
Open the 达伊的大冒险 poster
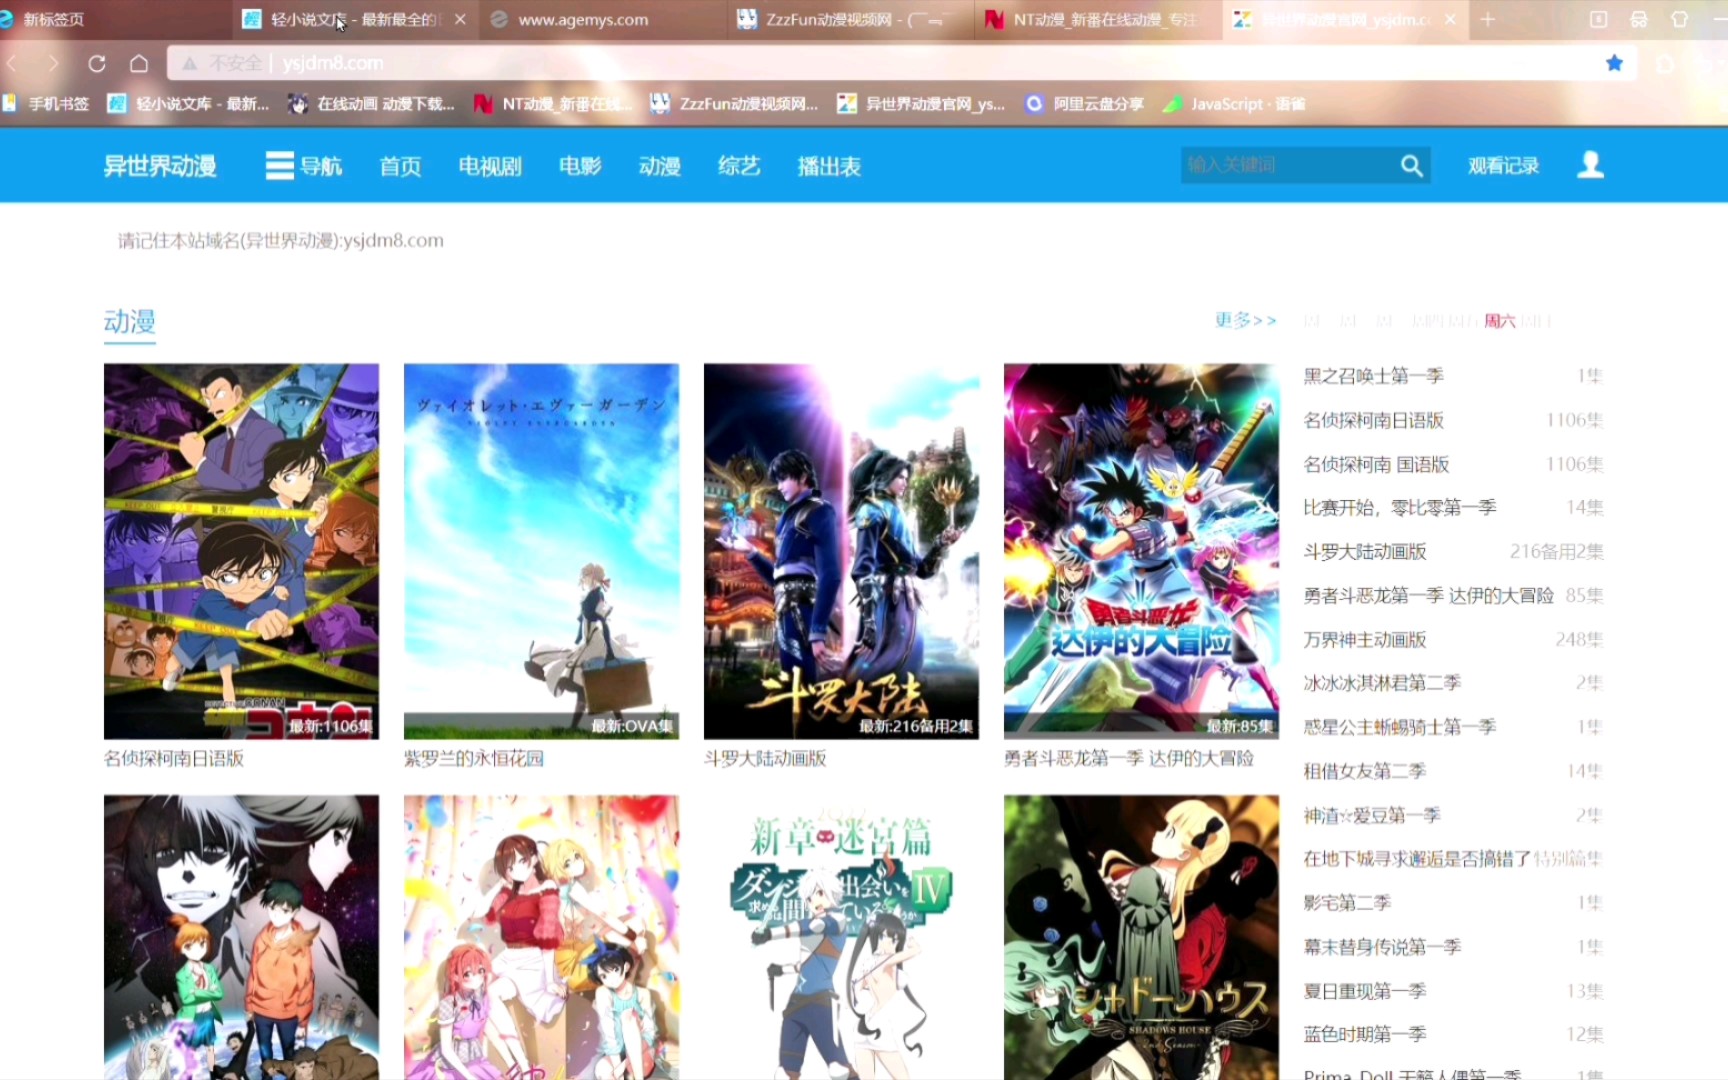[1141, 551]
